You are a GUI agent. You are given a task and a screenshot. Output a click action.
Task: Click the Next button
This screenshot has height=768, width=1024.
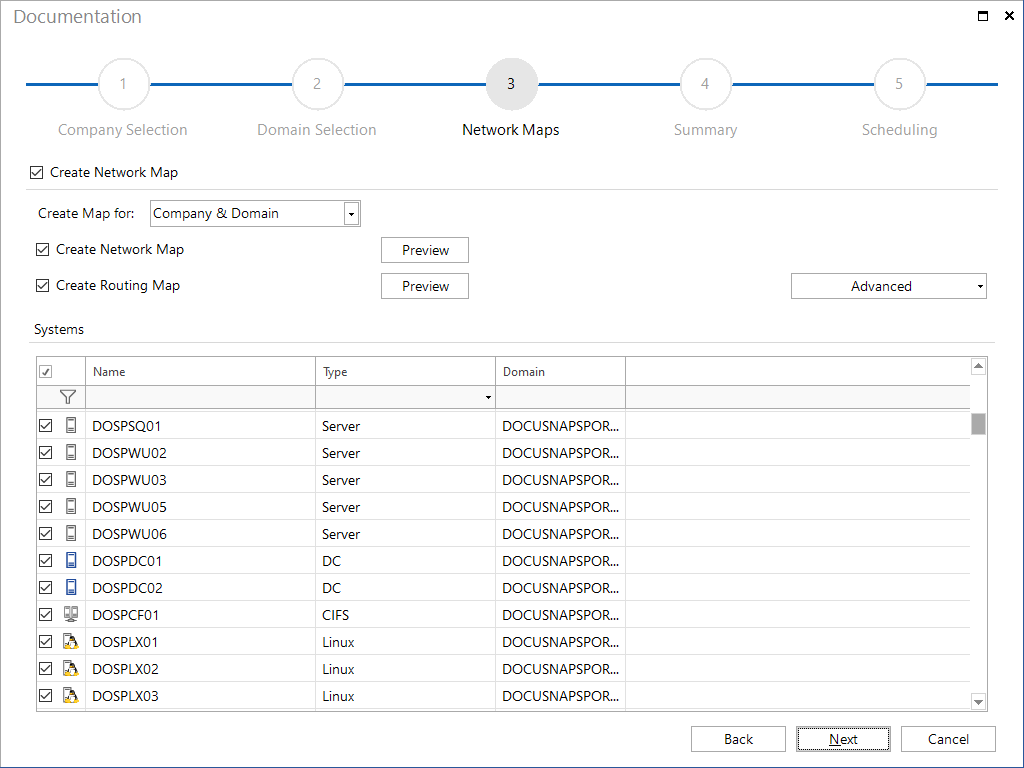[x=843, y=739]
